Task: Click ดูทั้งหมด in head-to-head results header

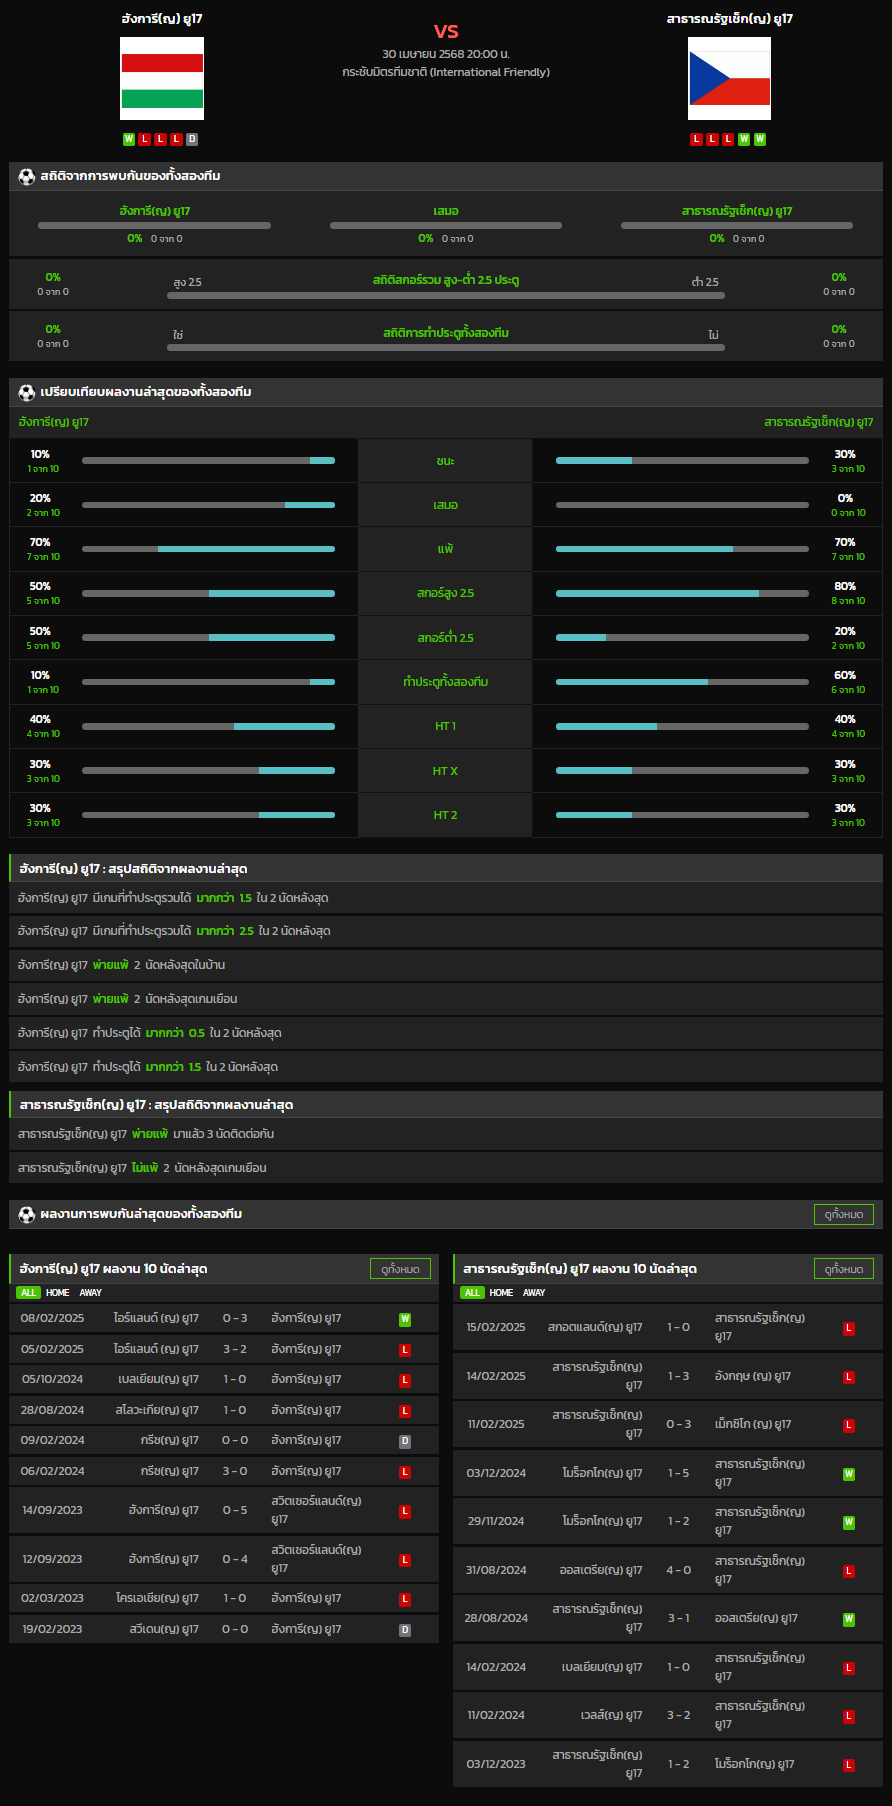Action: [x=843, y=1214]
